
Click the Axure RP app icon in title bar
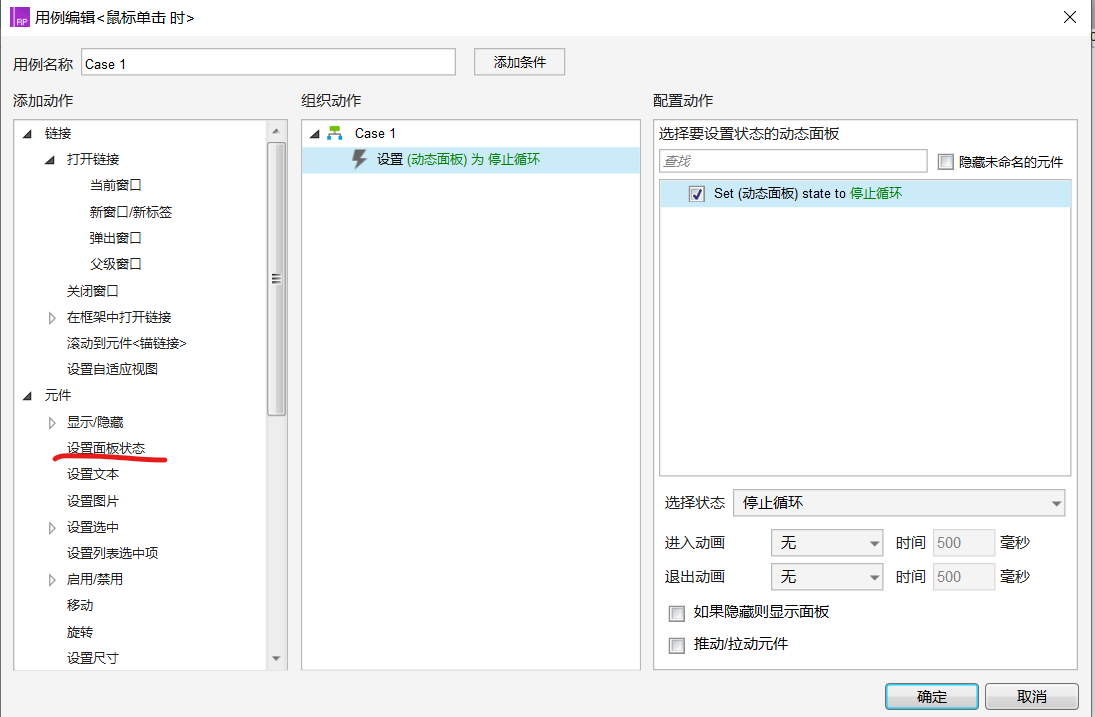pos(20,17)
